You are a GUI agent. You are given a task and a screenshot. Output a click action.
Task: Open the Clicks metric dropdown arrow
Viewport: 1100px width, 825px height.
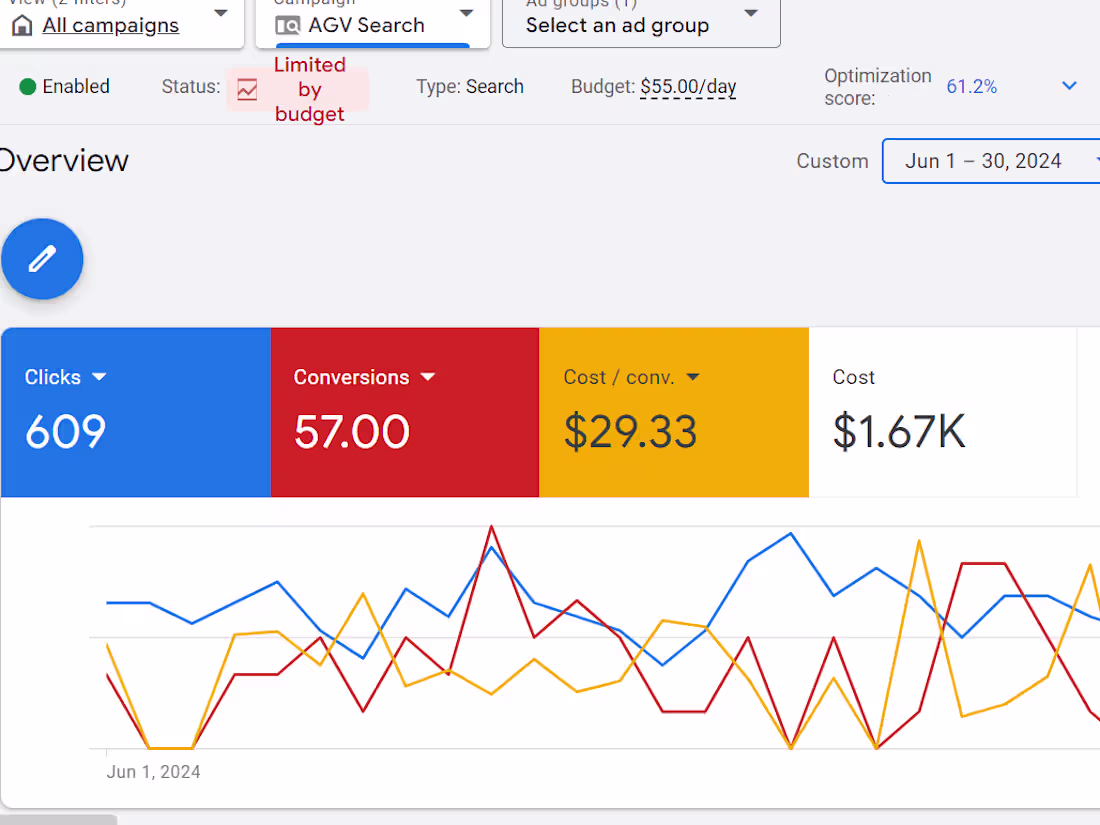pos(99,377)
